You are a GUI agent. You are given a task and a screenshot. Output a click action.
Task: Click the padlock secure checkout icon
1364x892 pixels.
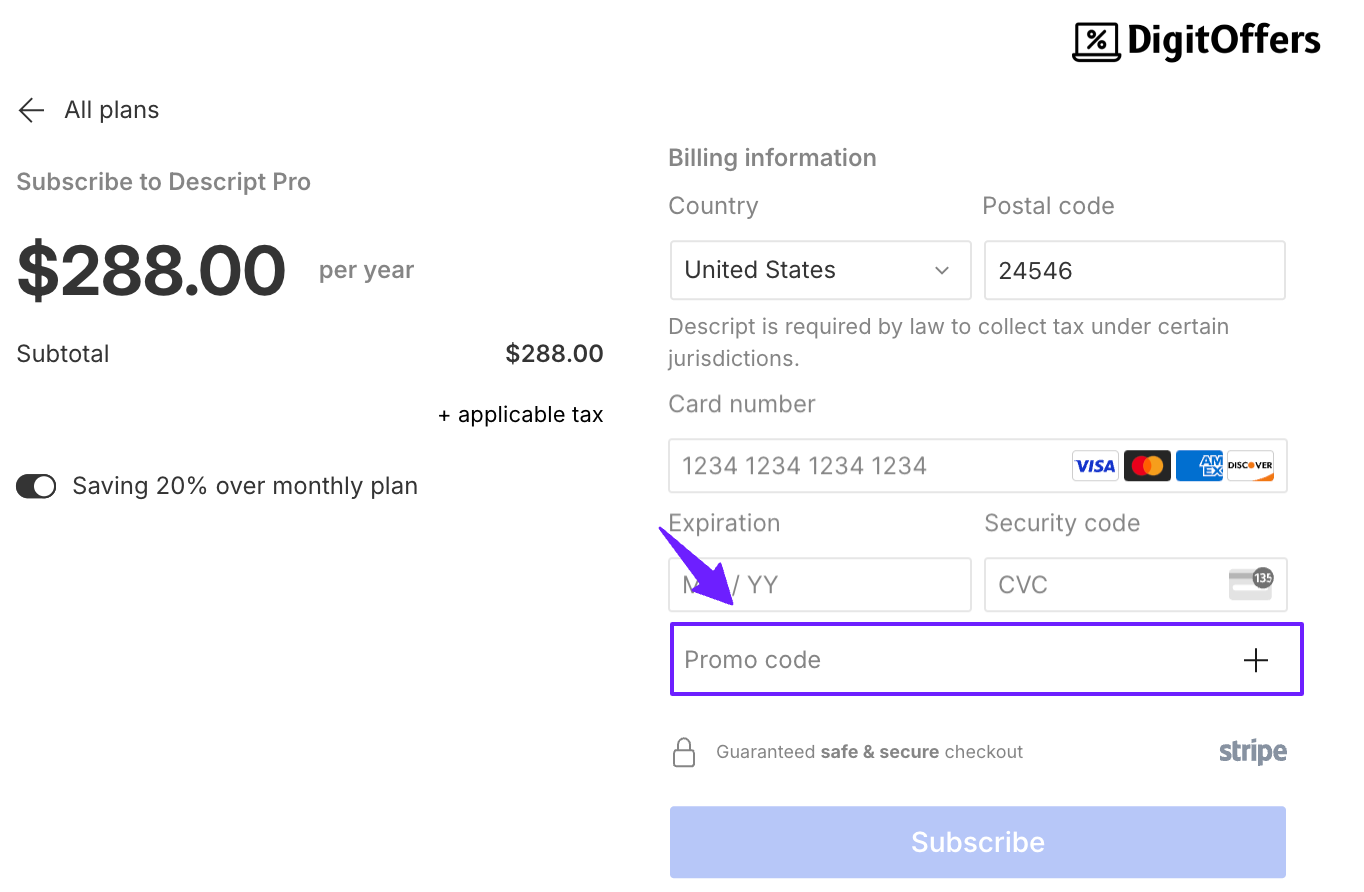pos(684,752)
